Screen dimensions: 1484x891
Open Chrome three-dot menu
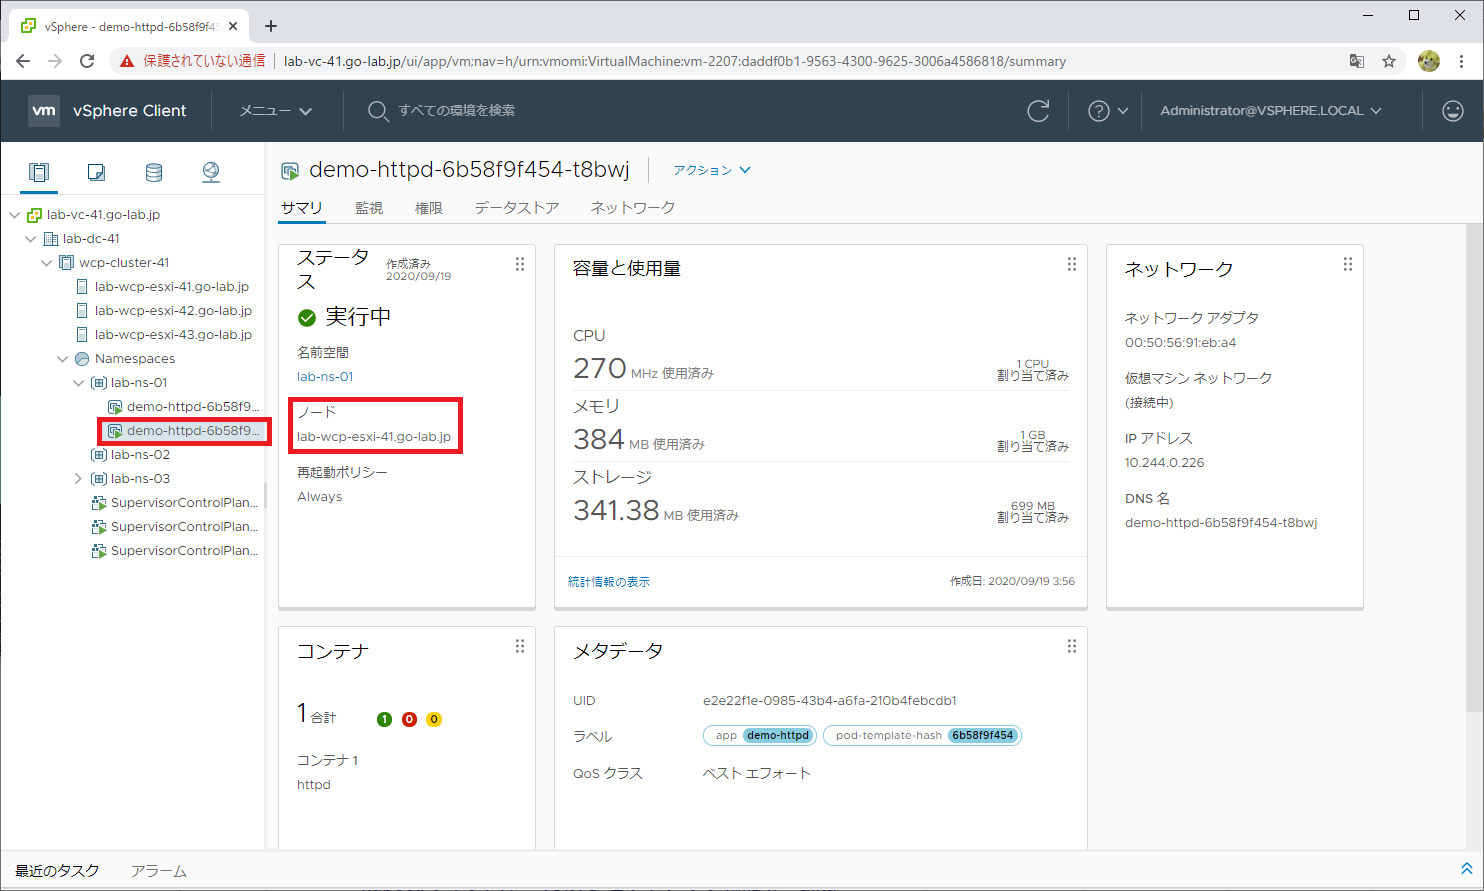pyautogui.click(x=1461, y=61)
